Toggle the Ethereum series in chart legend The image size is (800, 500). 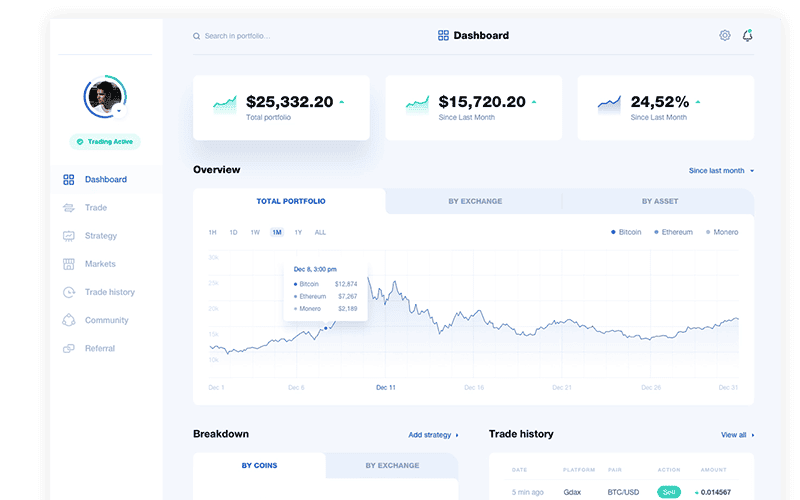point(673,232)
